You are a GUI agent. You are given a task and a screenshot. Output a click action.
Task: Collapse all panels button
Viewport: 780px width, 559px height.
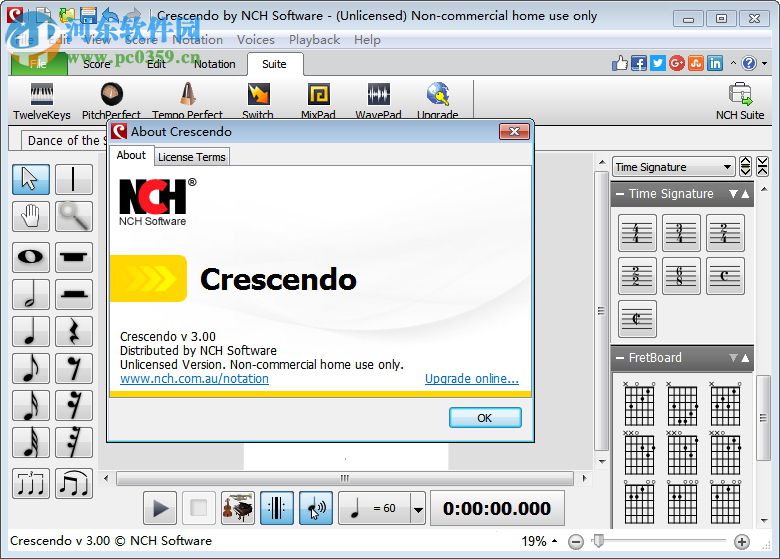(763, 167)
